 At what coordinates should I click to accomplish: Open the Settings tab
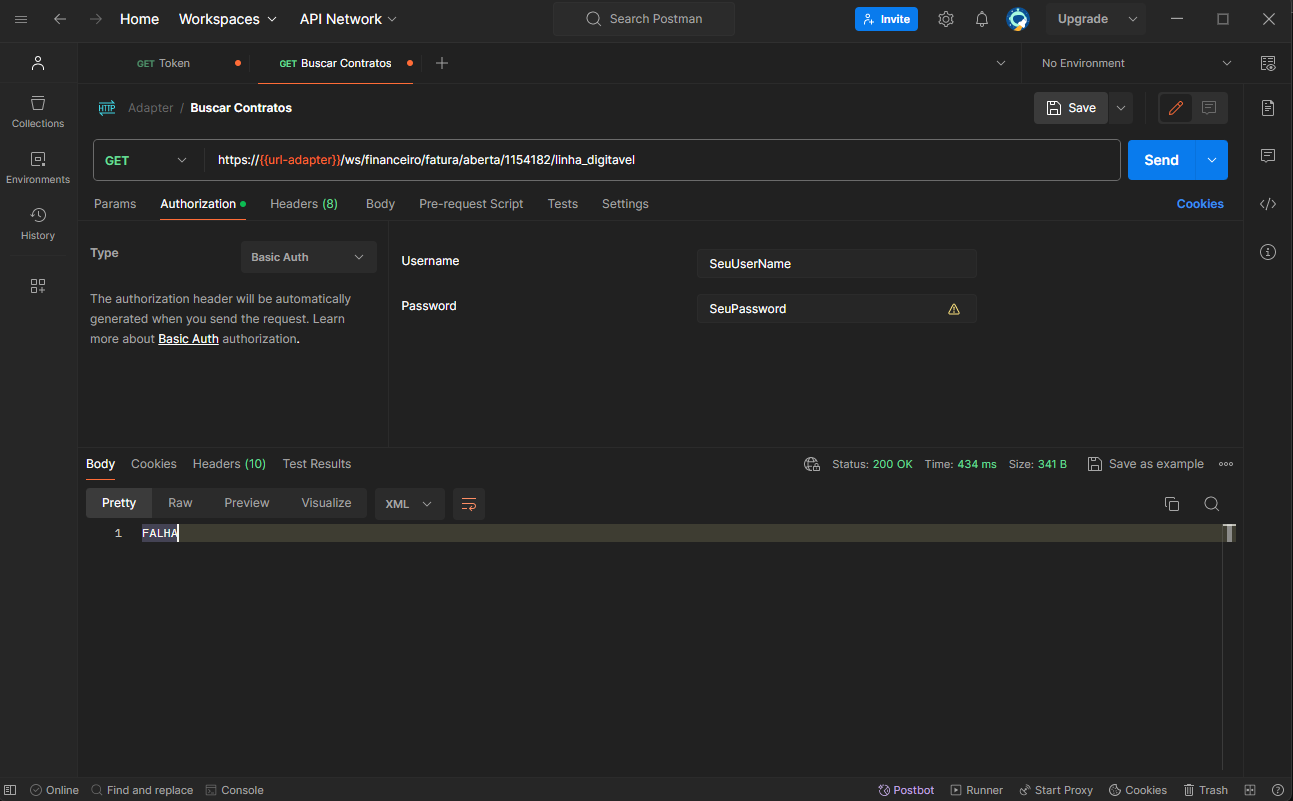tap(625, 204)
